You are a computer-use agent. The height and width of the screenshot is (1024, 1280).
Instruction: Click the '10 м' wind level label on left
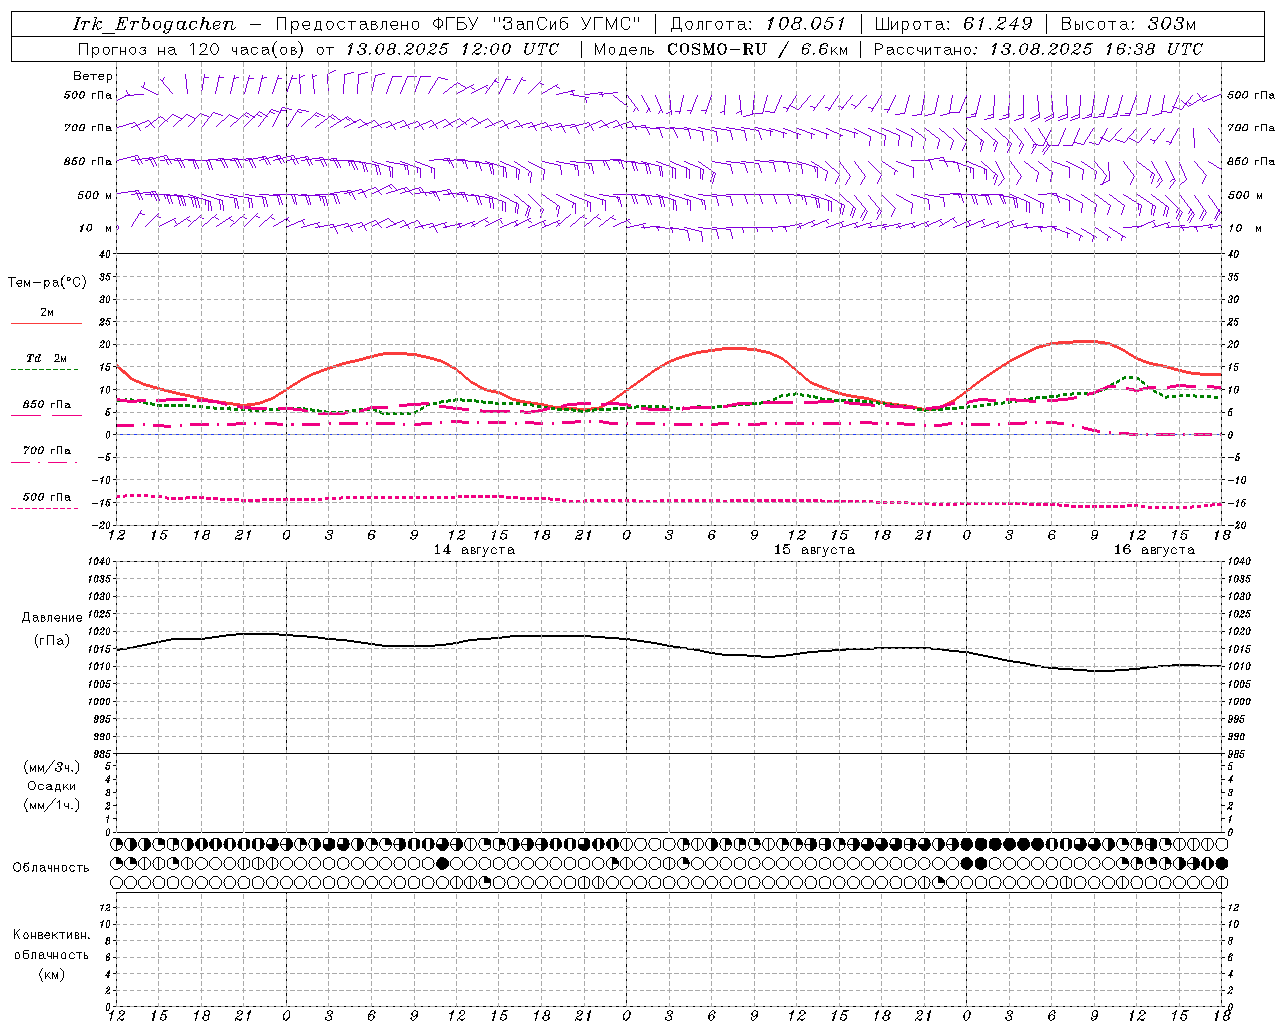[96, 228]
